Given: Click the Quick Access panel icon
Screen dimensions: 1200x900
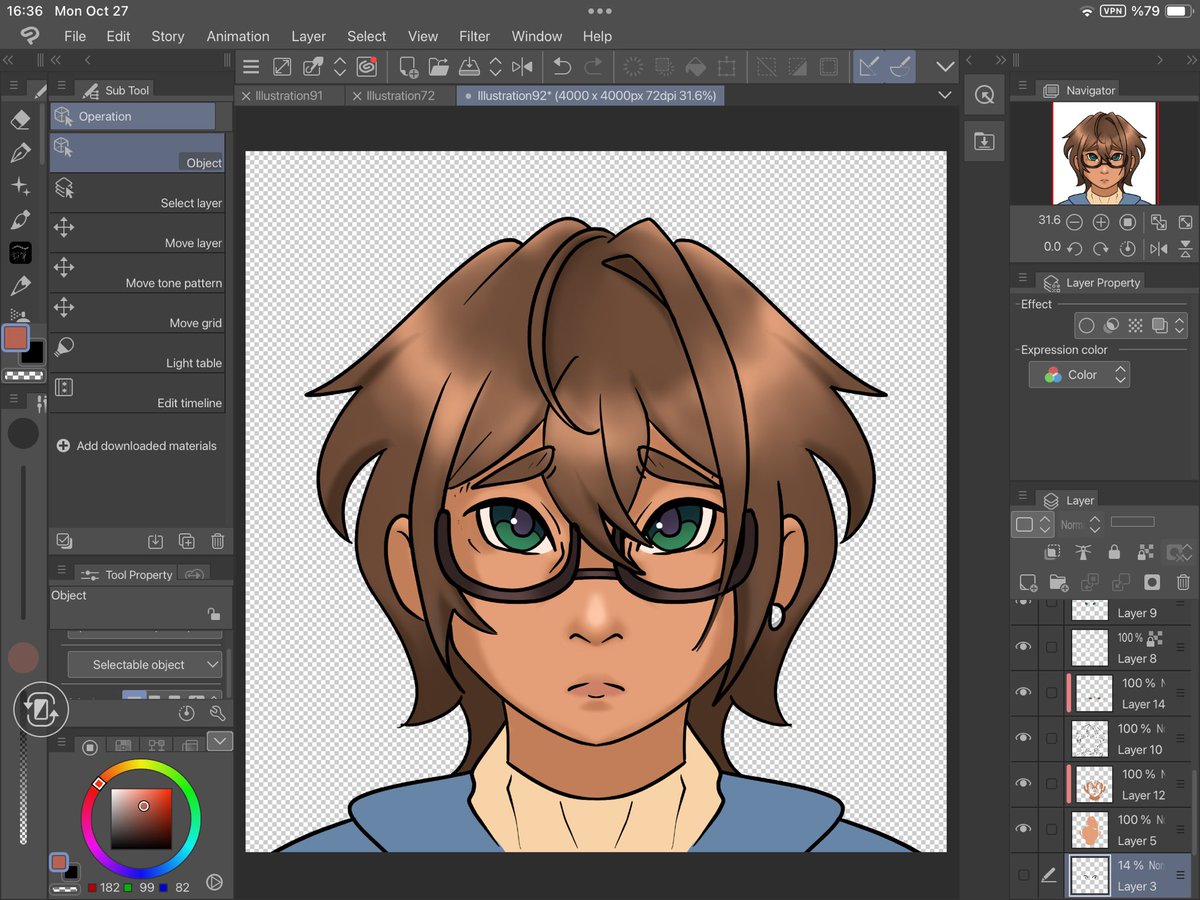Looking at the screenshot, I should coord(985,95).
